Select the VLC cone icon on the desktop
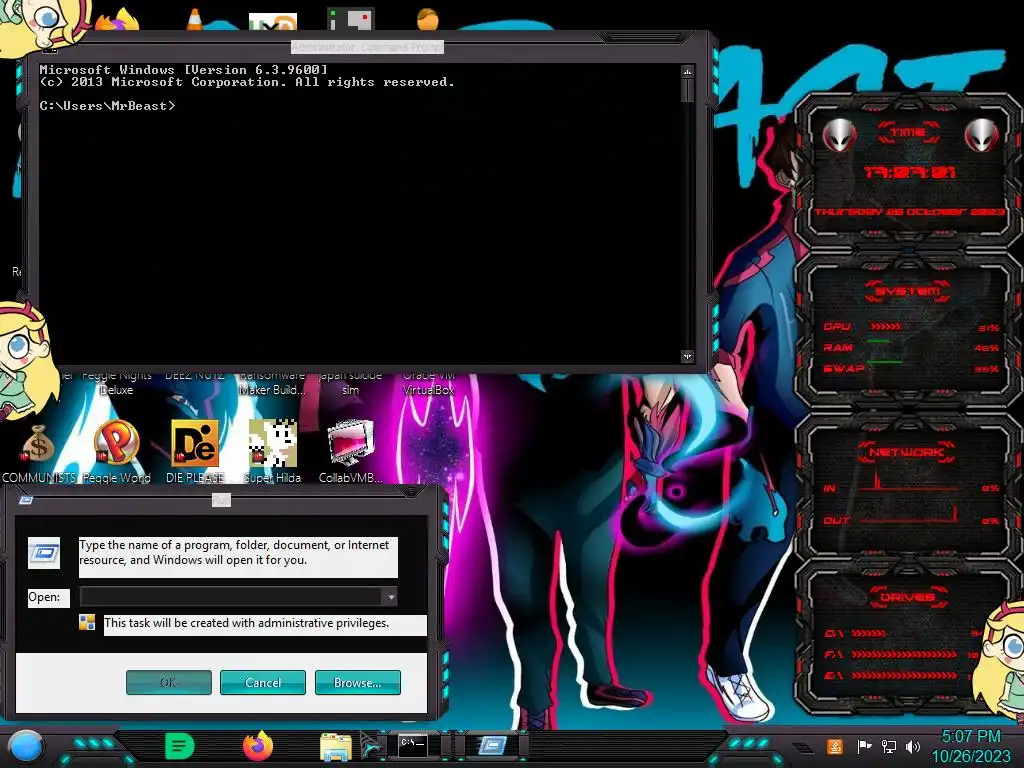The height and width of the screenshot is (768, 1024). (x=194, y=20)
